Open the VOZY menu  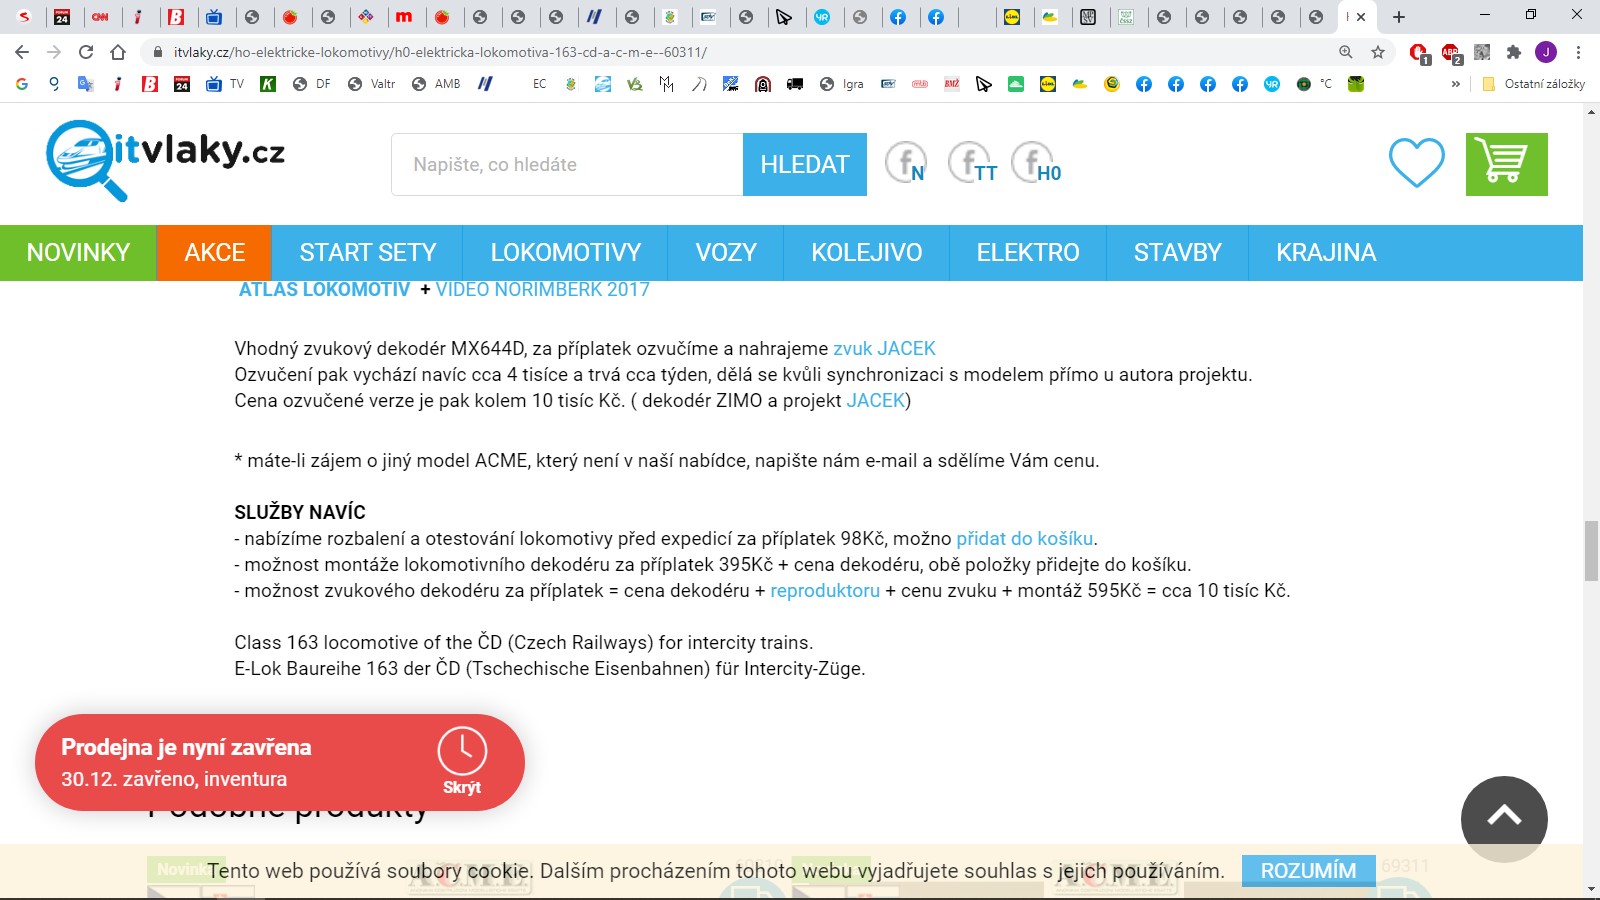[x=726, y=253]
